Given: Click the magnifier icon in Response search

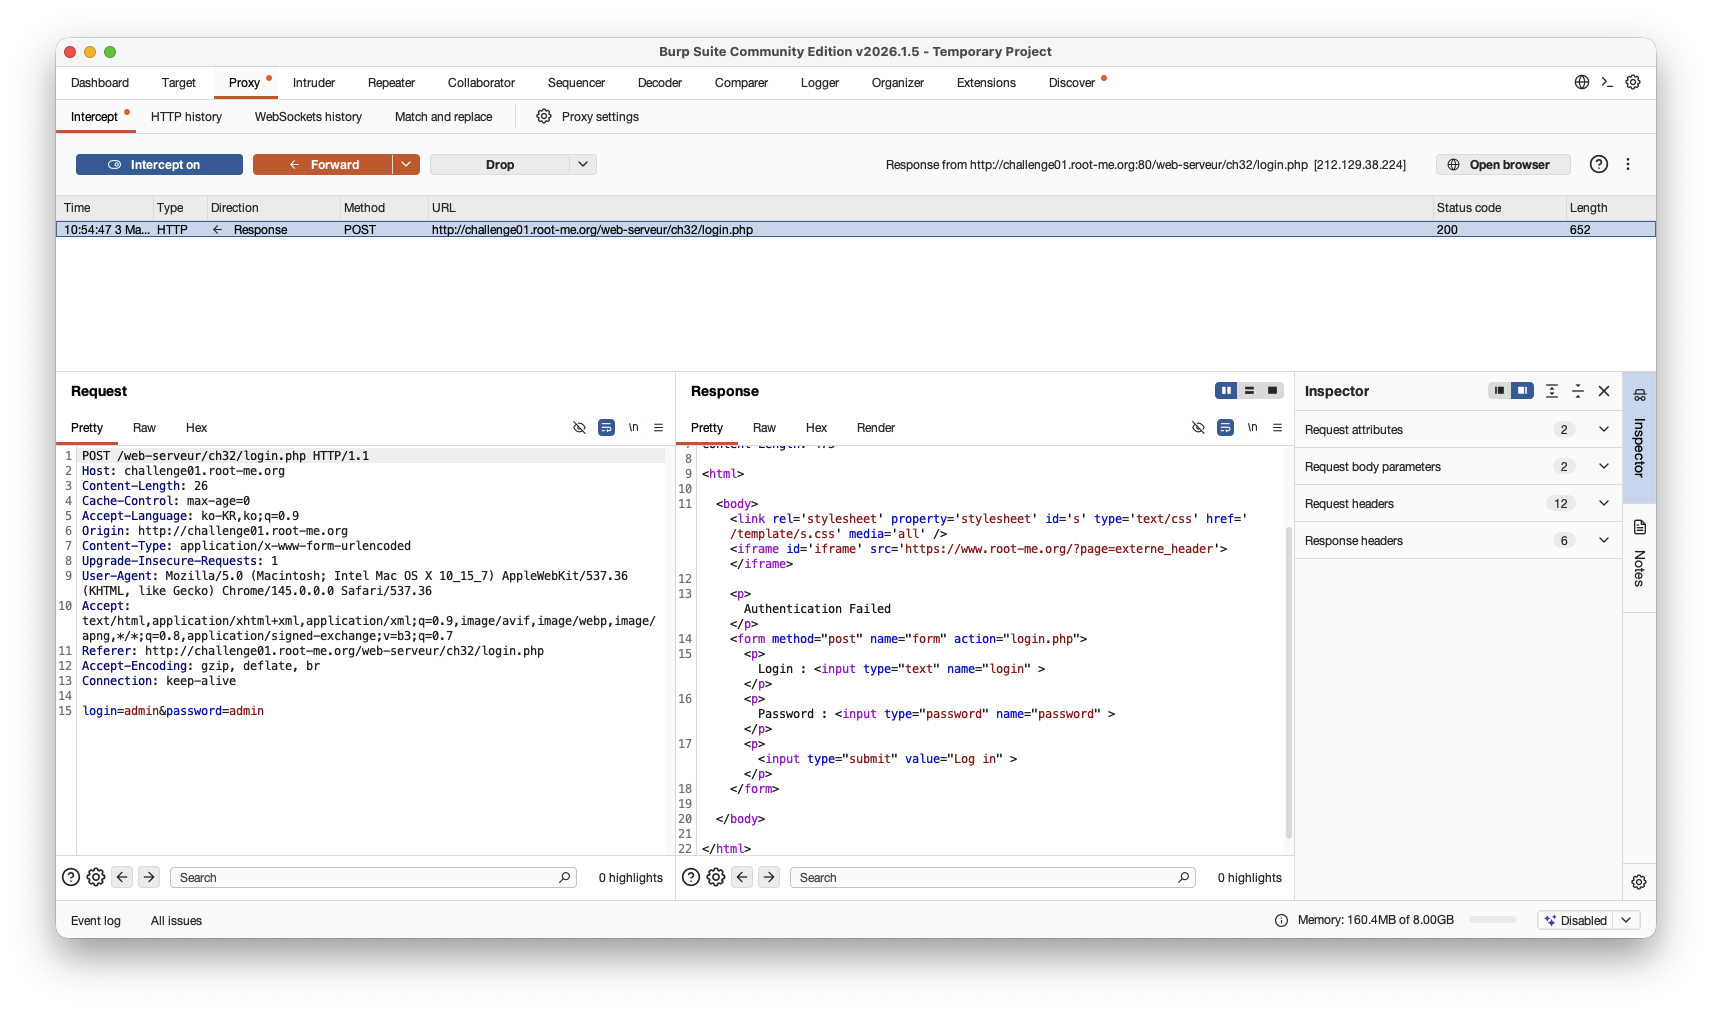Looking at the screenshot, I should click(x=1184, y=877).
